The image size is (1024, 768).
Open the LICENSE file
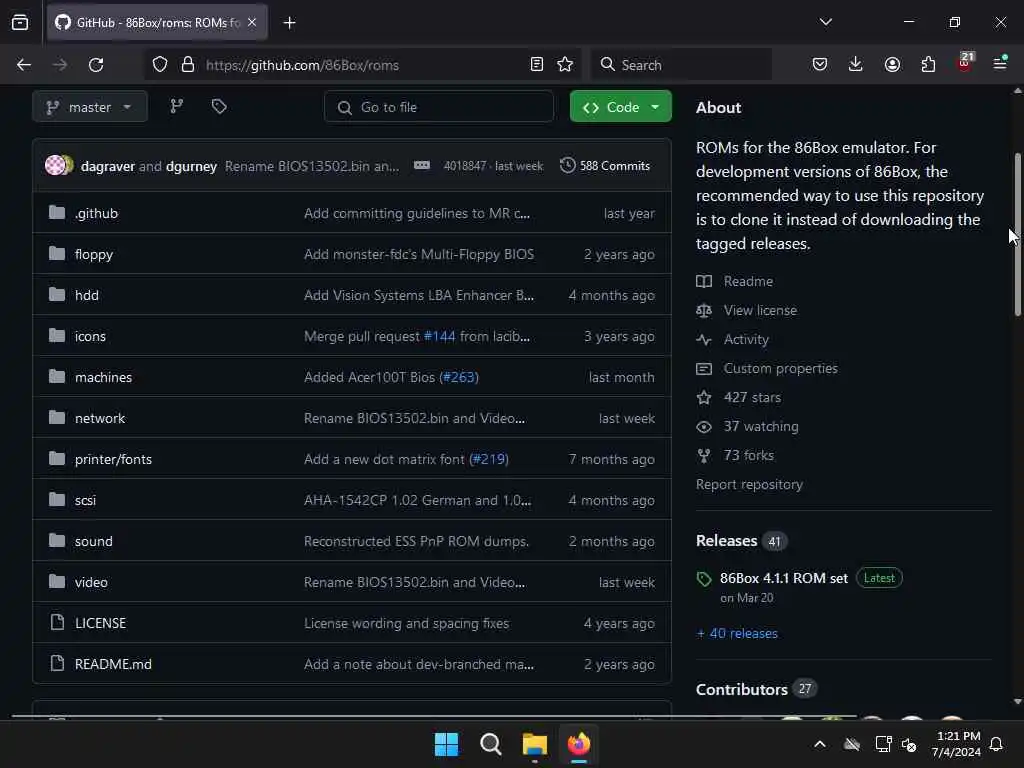click(x=101, y=623)
